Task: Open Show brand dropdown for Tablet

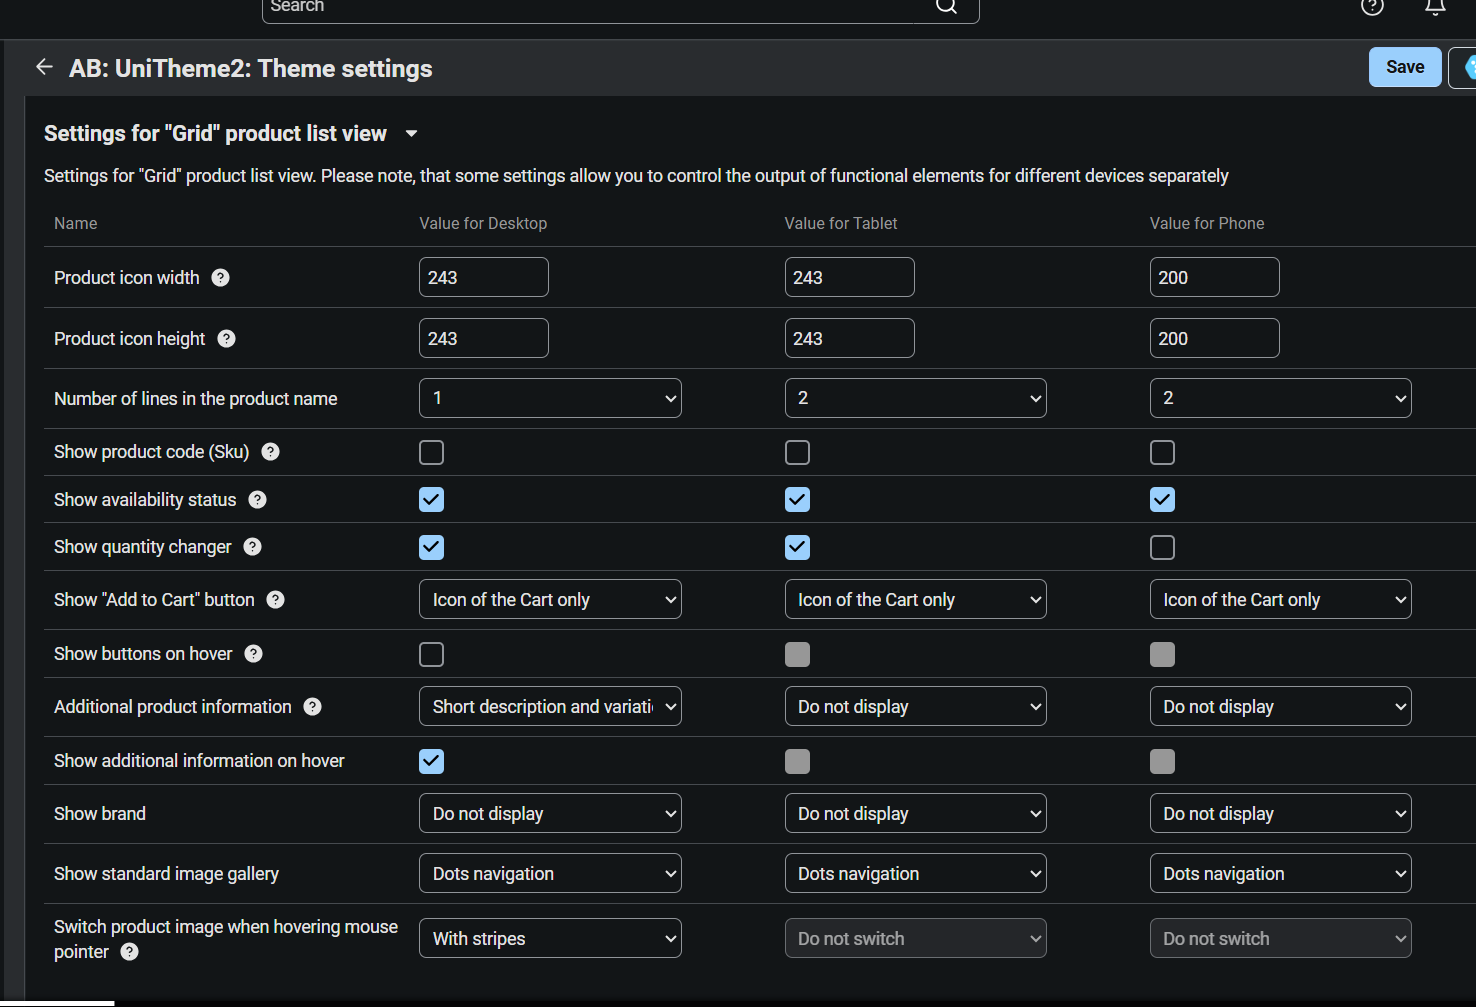Action: tap(915, 814)
